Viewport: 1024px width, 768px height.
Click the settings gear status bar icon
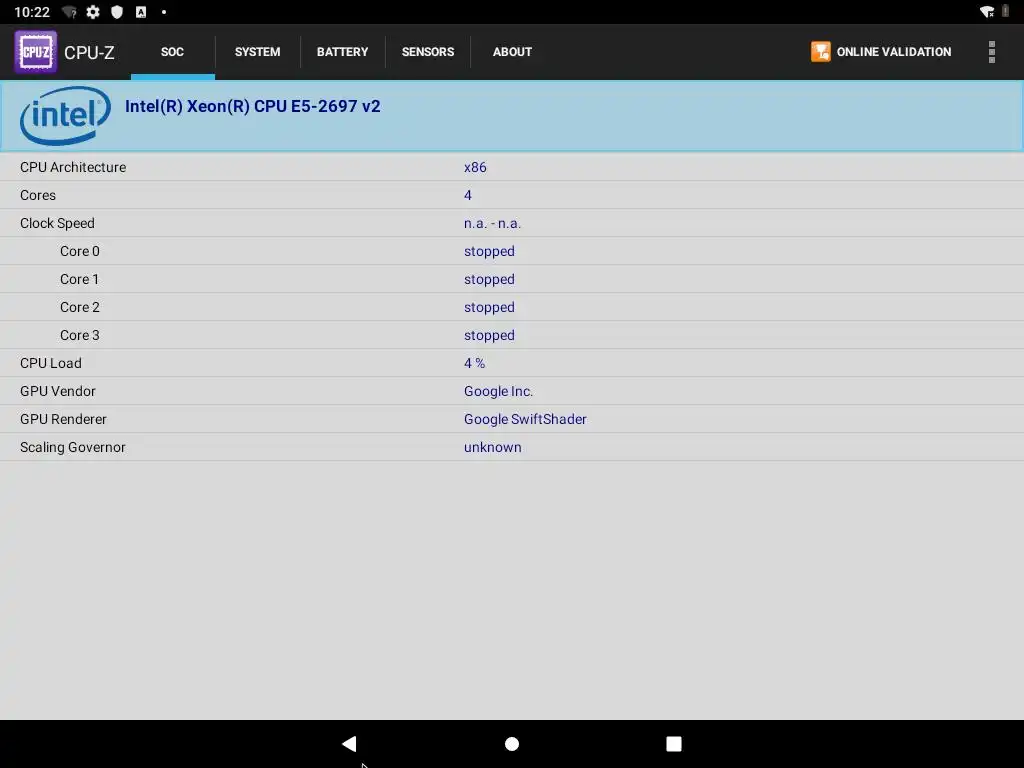pyautogui.click(x=93, y=12)
